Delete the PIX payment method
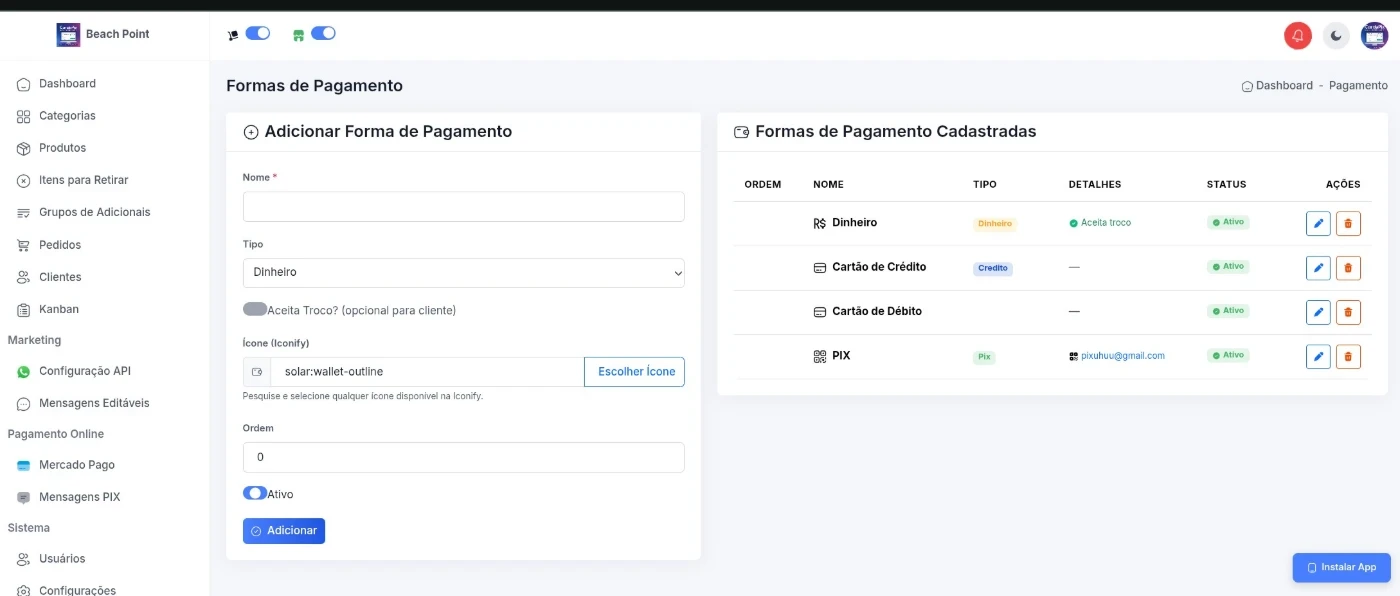 pyautogui.click(x=1348, y=356)
